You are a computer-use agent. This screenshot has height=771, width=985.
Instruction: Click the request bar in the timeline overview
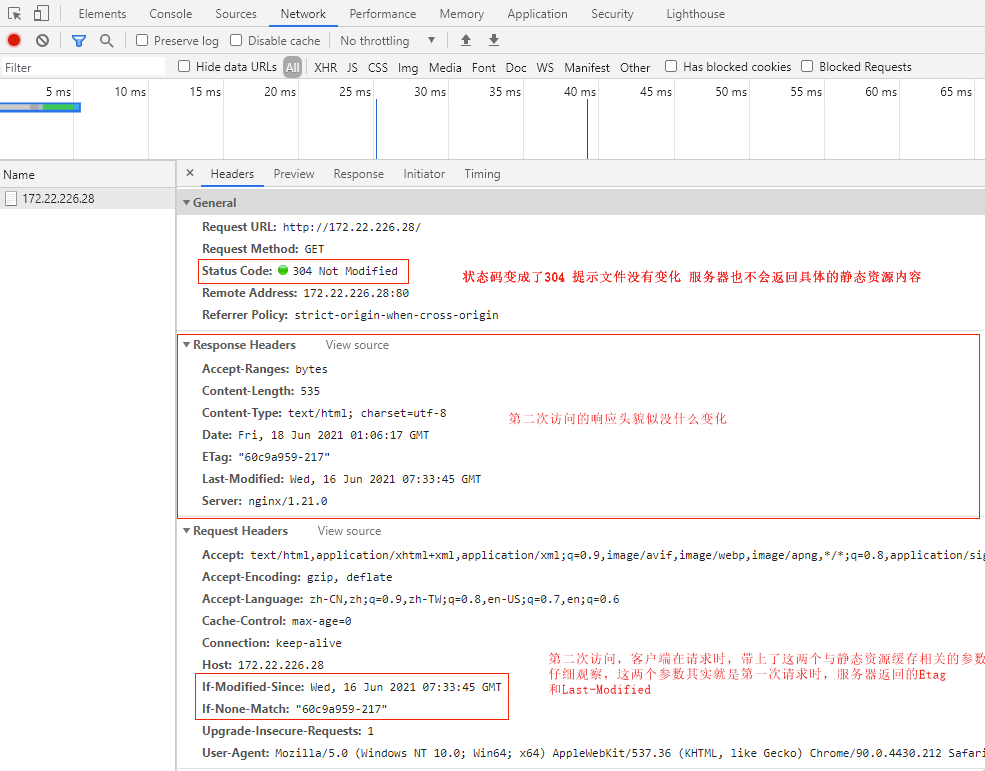40,107
